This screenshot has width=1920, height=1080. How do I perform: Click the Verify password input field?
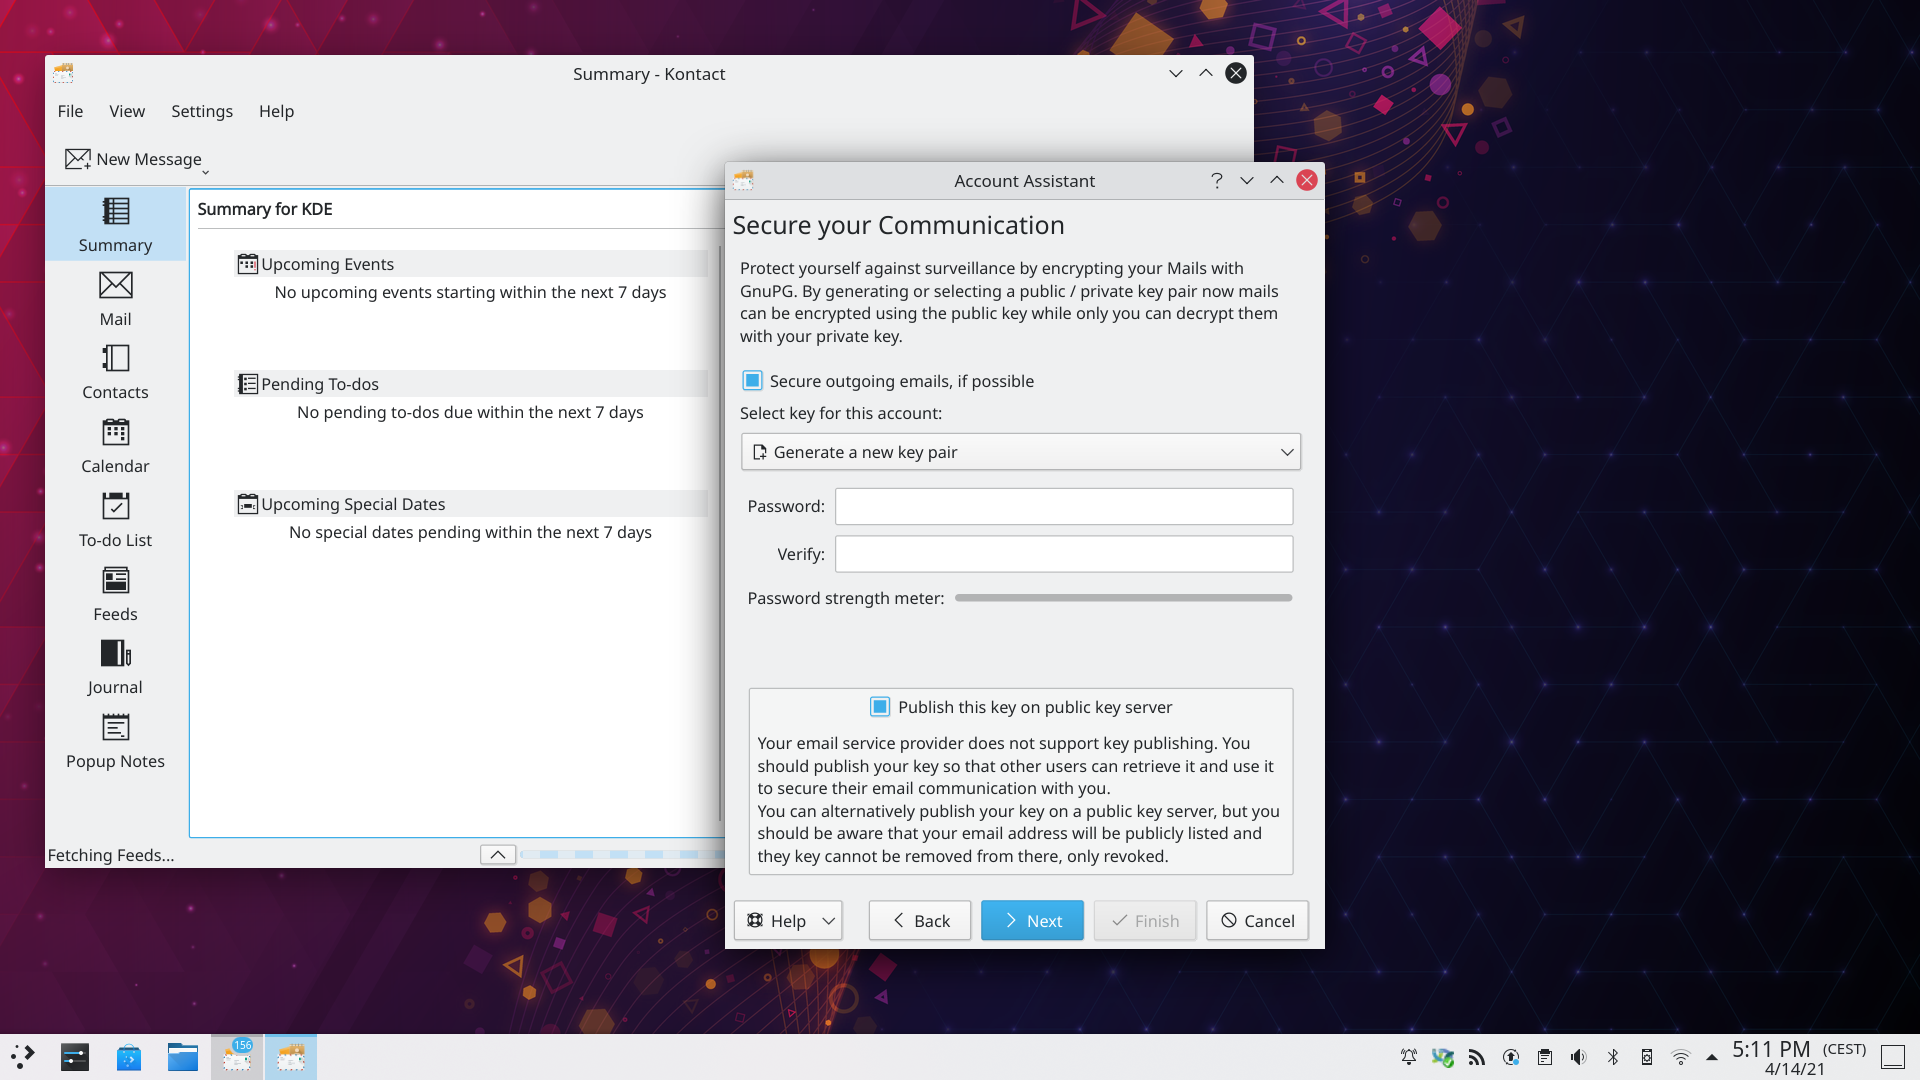click(1063, 554)
